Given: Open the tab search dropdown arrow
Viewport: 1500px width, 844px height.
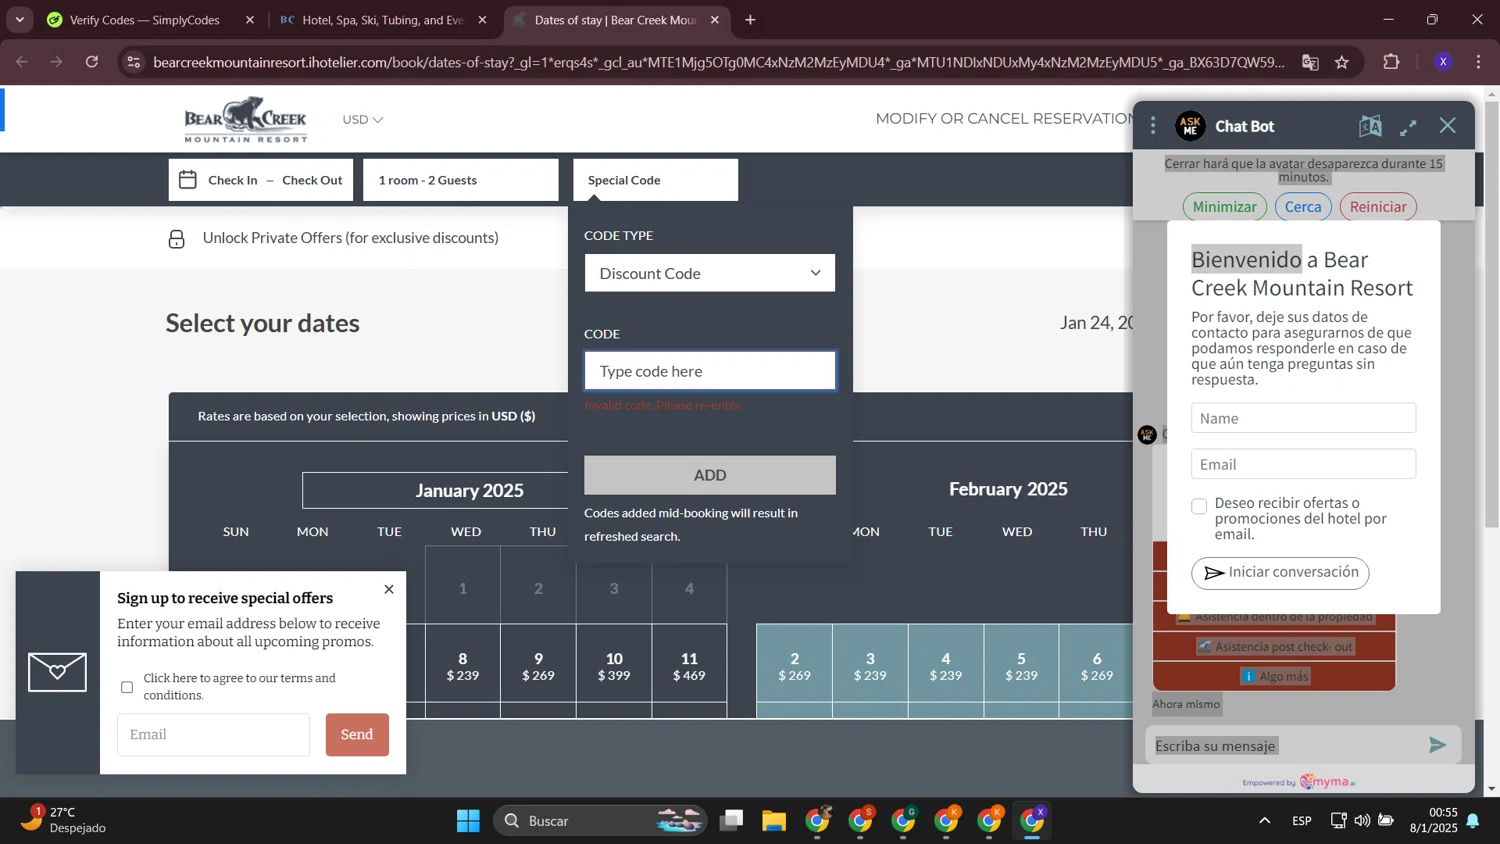Looking at the screenshot, I should (20, 20).
